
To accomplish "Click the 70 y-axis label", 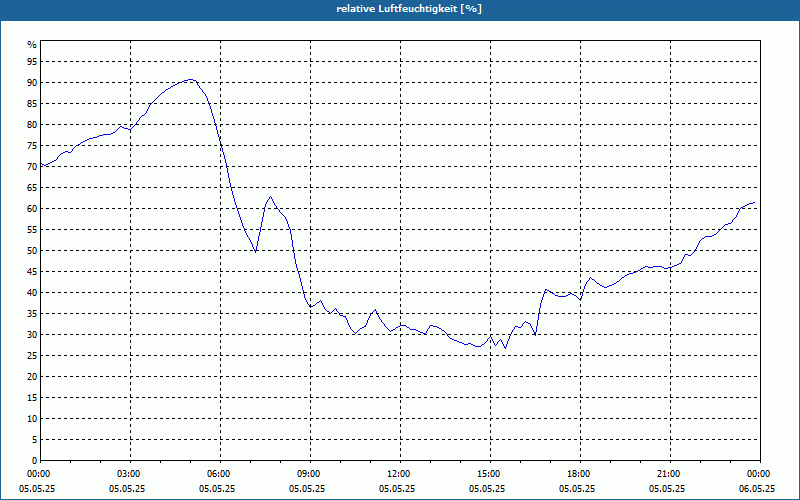I will 32,167.
